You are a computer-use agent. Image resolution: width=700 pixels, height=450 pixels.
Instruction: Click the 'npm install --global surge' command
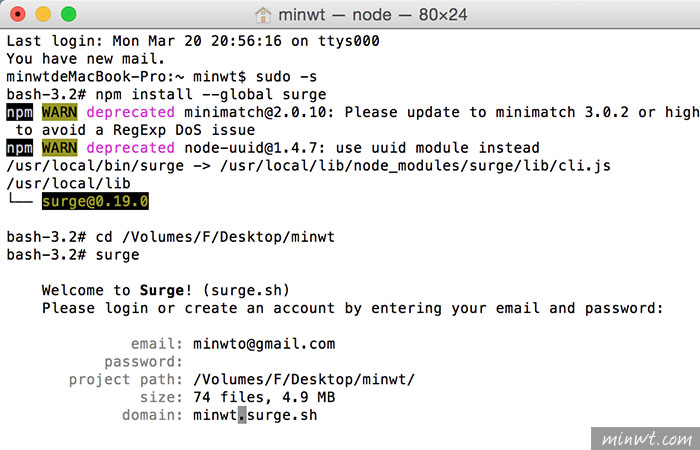(211, 95)
